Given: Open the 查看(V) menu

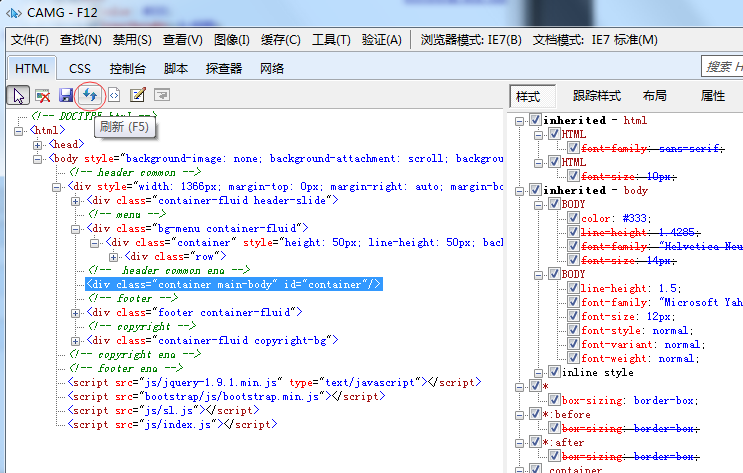Looking at the screenshot, I should point(182,40).
